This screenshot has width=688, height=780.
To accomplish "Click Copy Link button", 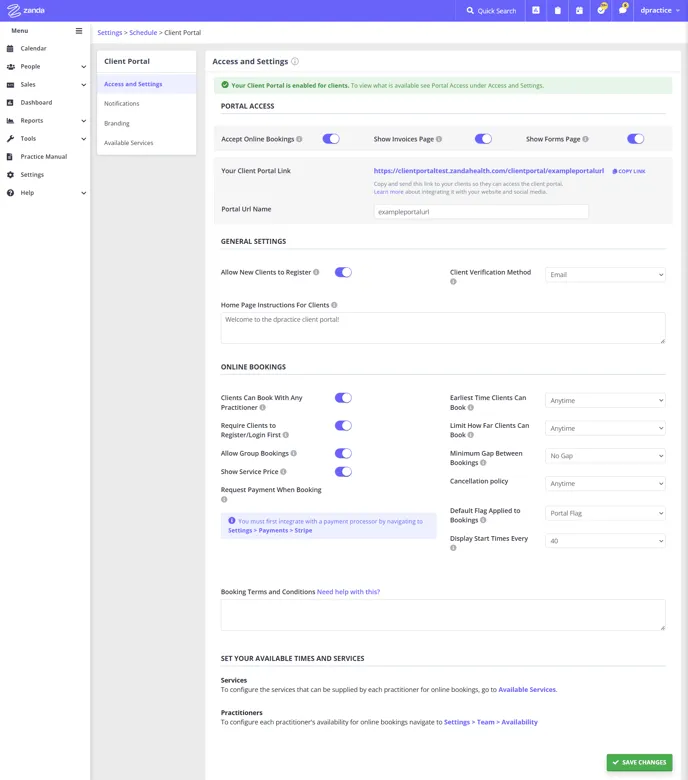I will point(629,171).
